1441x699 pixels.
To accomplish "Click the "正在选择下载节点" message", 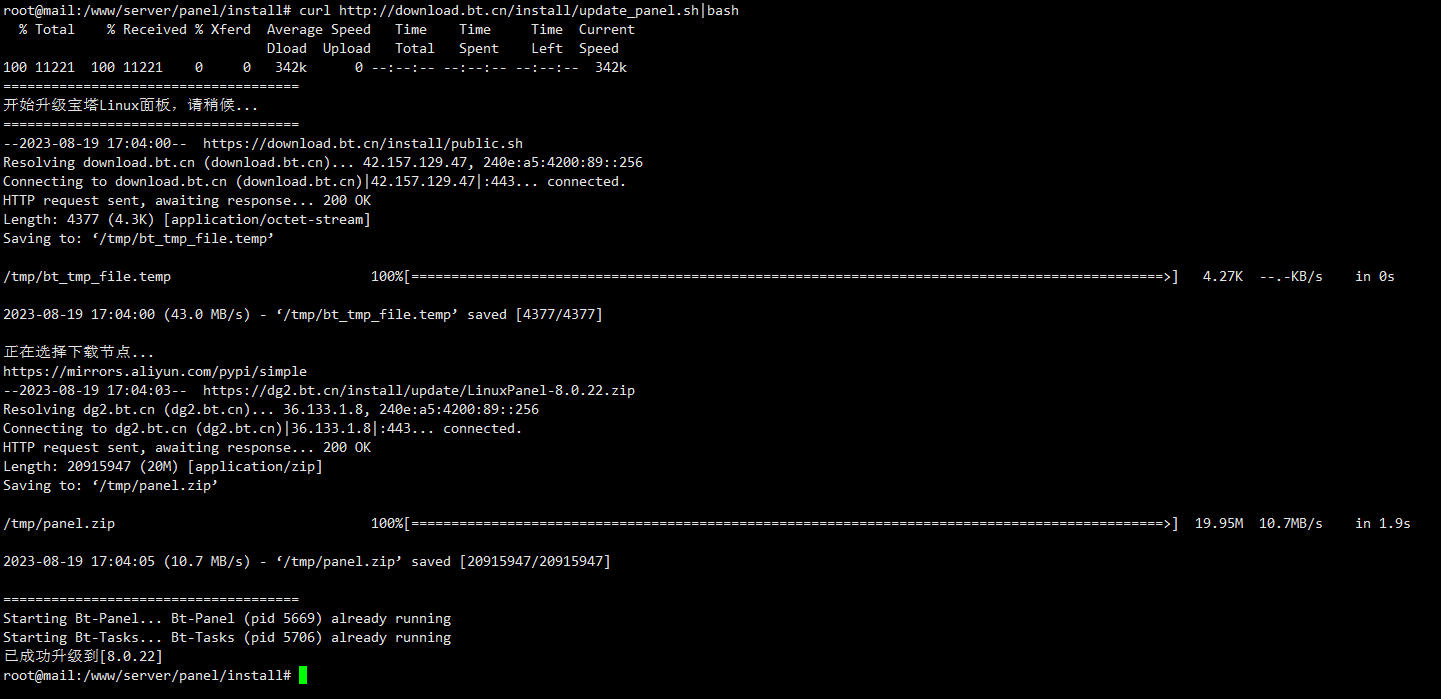I will click(79, 352).
